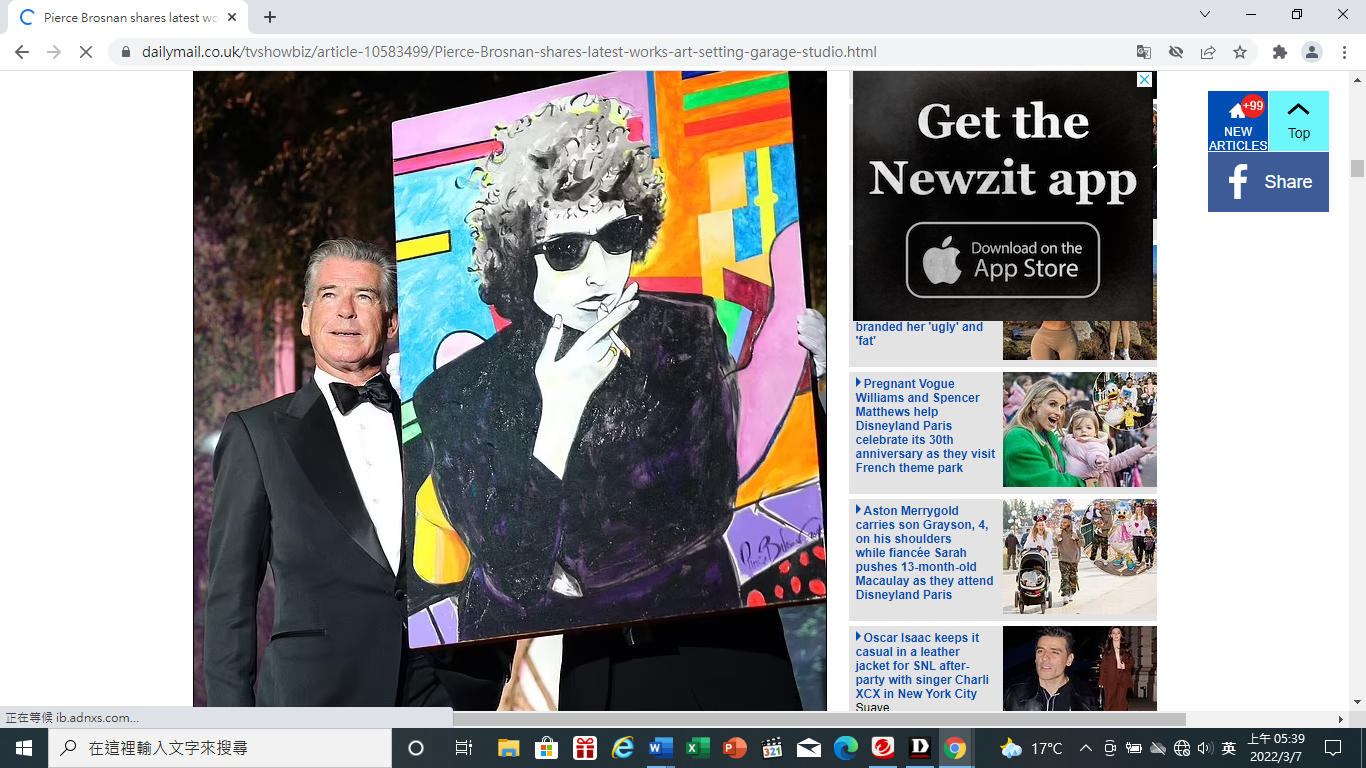This screenshot has height=768, width=1366.
Task: Open the red gift box taskbar app
Action: 585,748
